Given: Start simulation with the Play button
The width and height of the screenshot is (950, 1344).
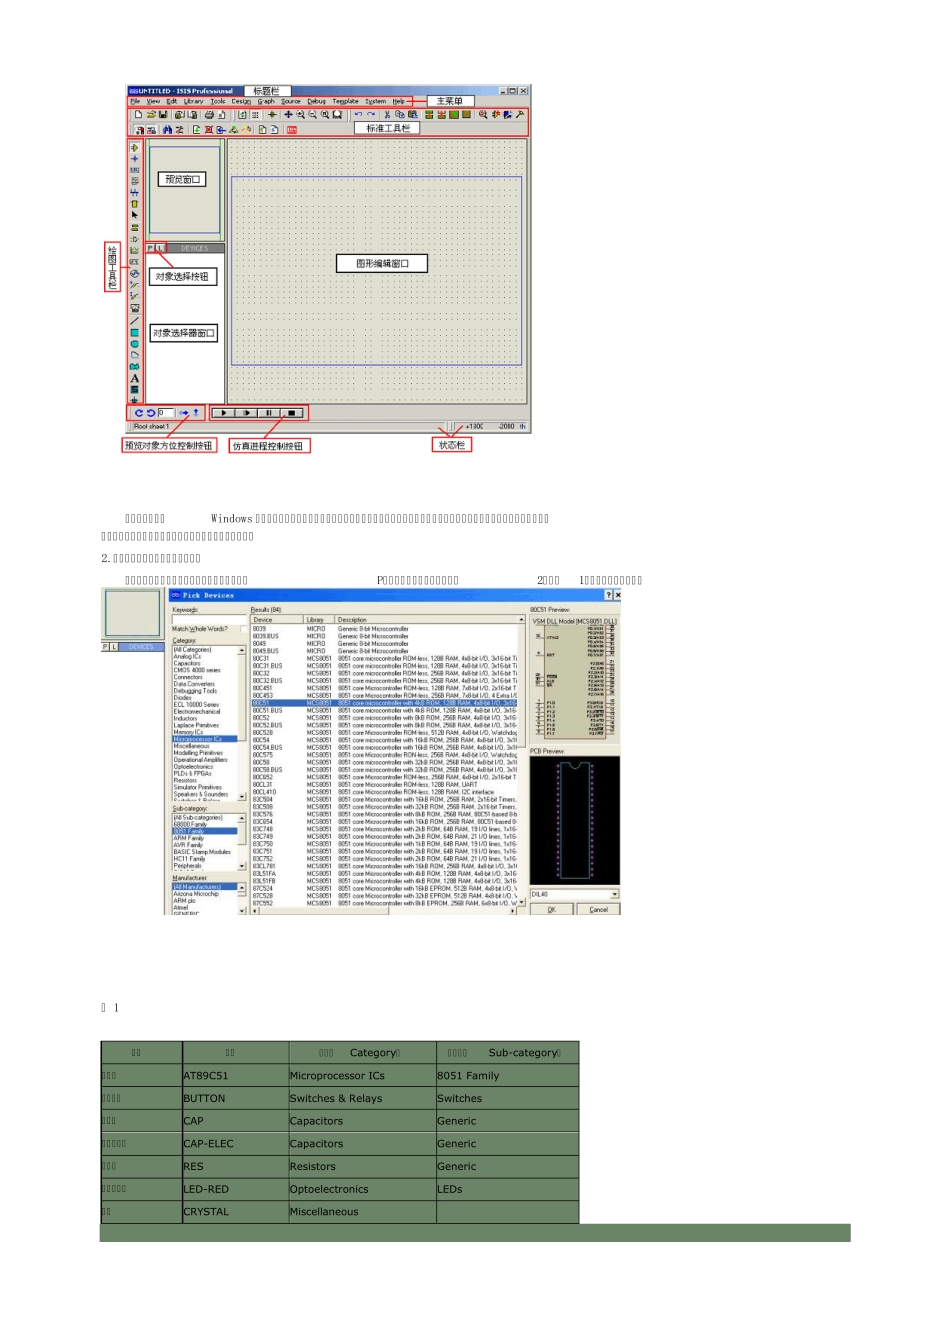Looking at the screenshot, I should pyautogui.click(x=223, y=413).
